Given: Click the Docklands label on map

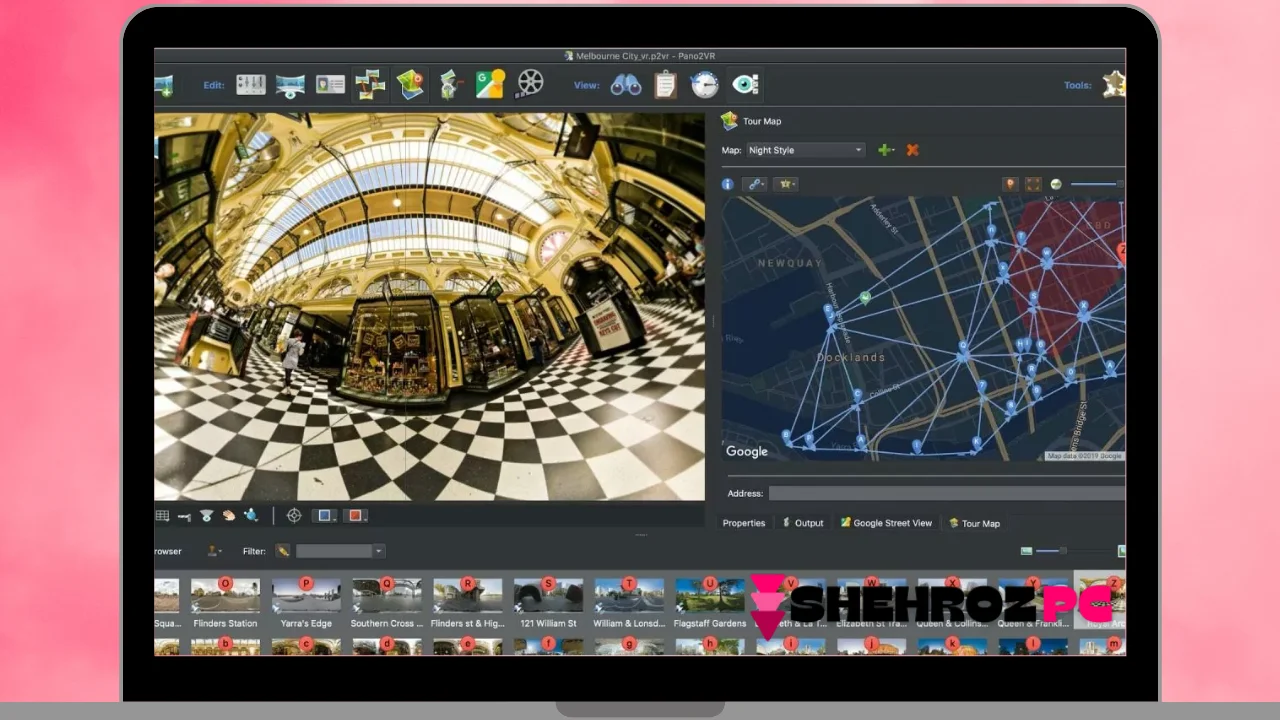Looking at the screenshot, I should [851, 357].
